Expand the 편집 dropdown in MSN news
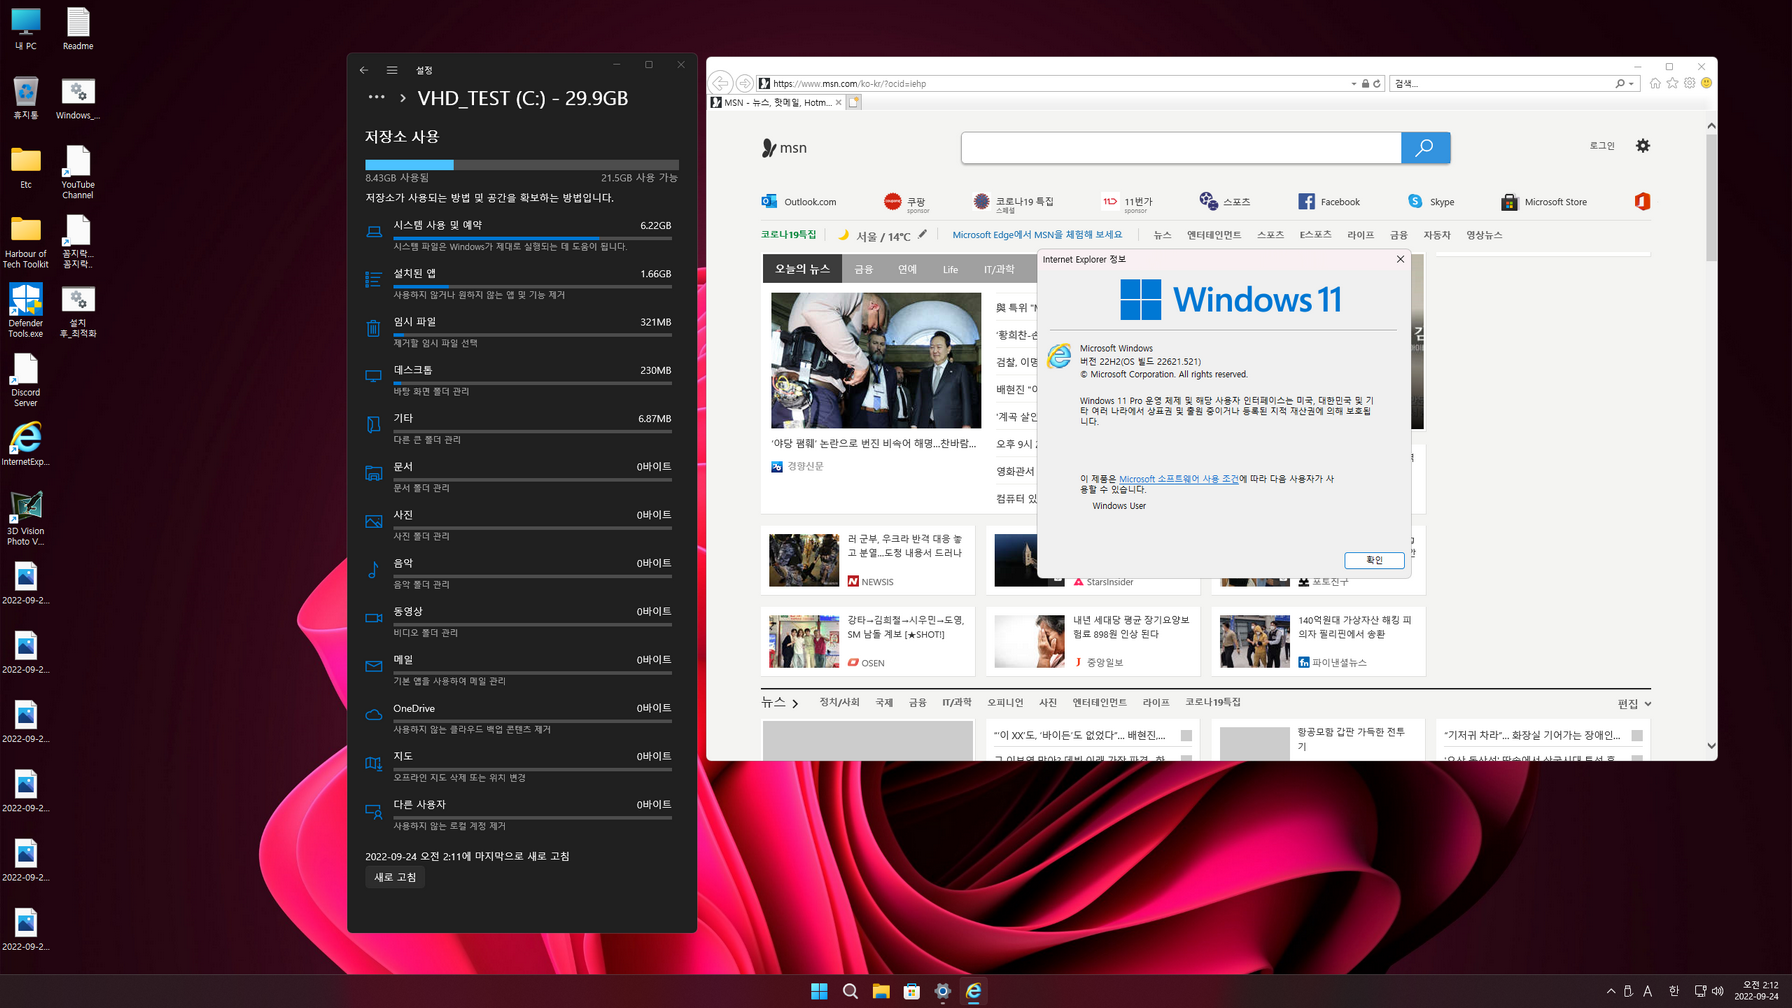 click(x=1634, y=704)
